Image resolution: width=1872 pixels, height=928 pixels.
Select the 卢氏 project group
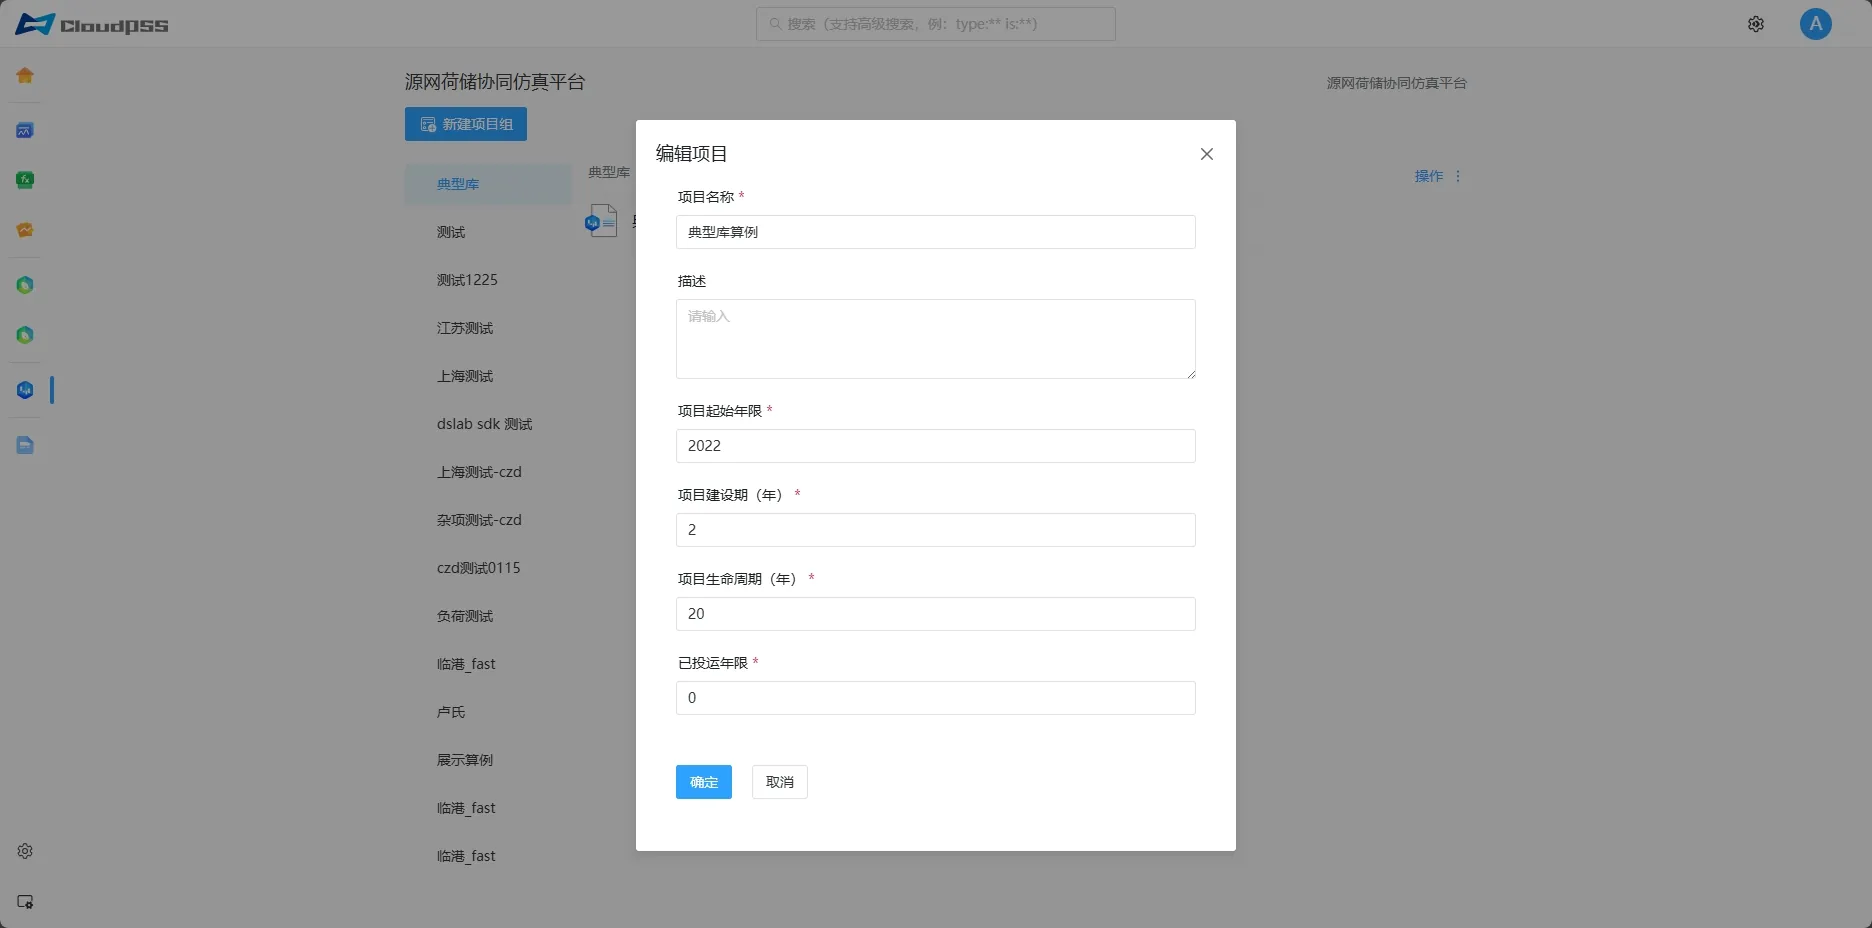(488, 712)
